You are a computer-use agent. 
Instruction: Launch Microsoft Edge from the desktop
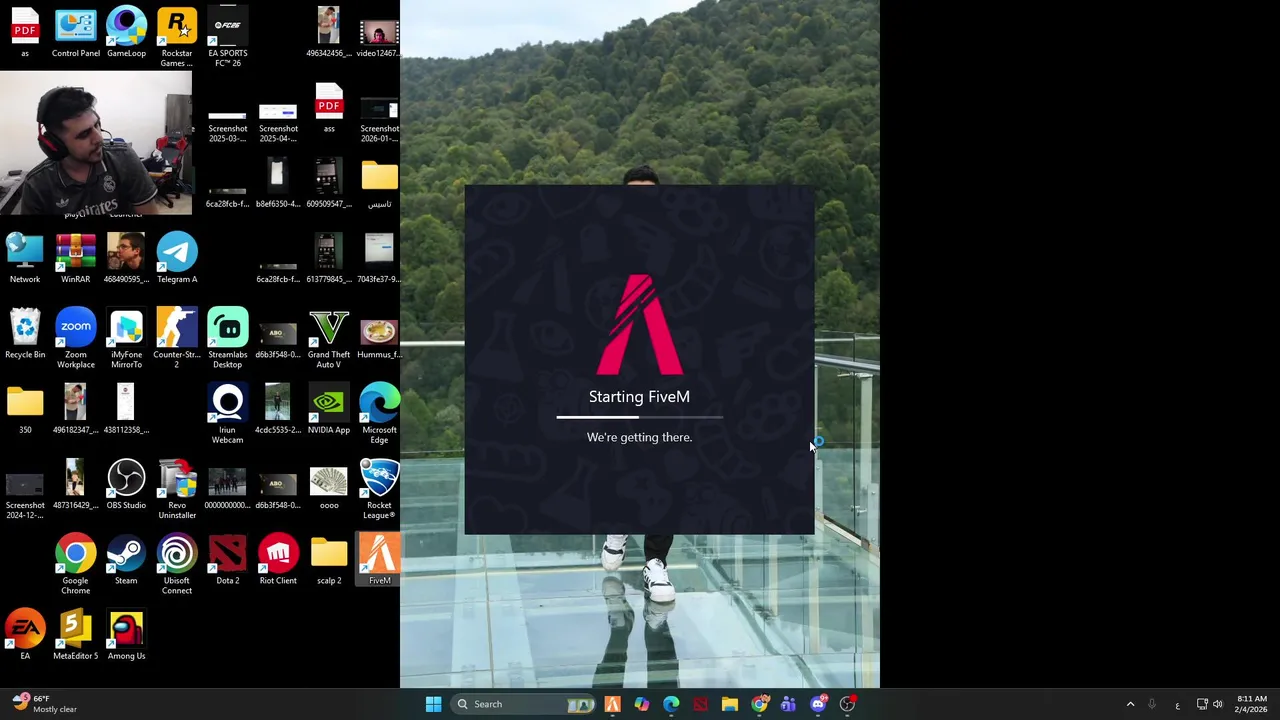(x=380, y=413)
